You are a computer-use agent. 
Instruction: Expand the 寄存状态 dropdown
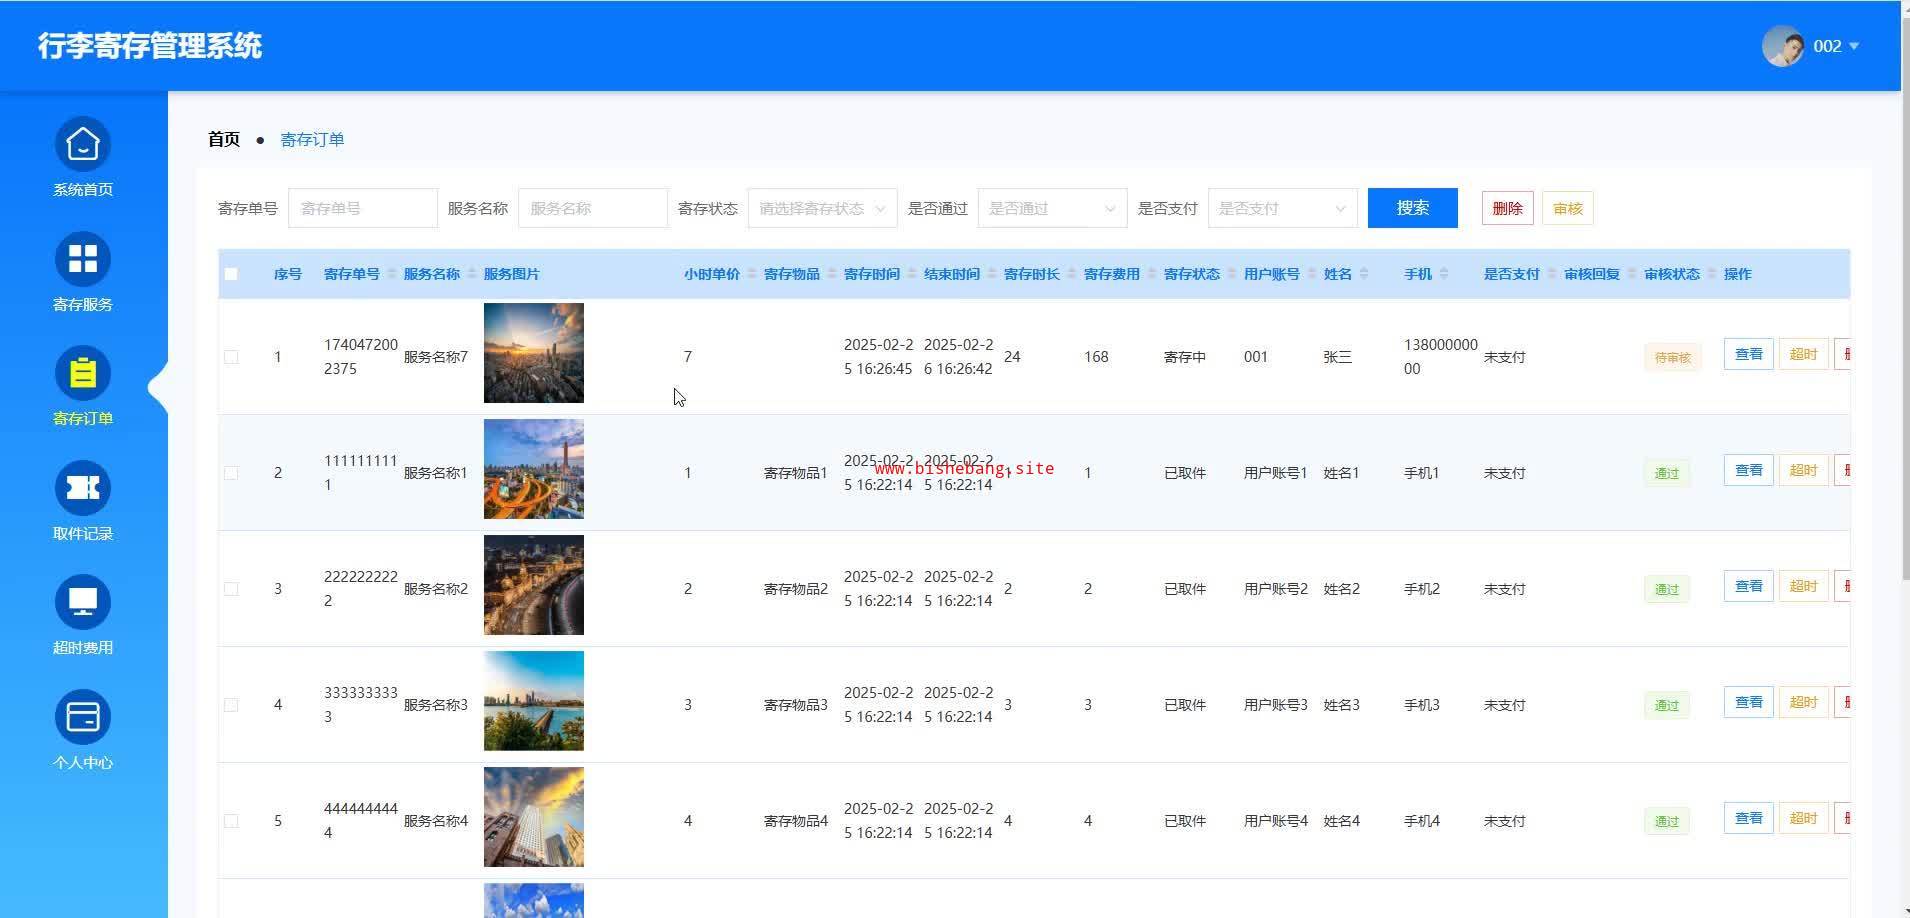point(822,208)
